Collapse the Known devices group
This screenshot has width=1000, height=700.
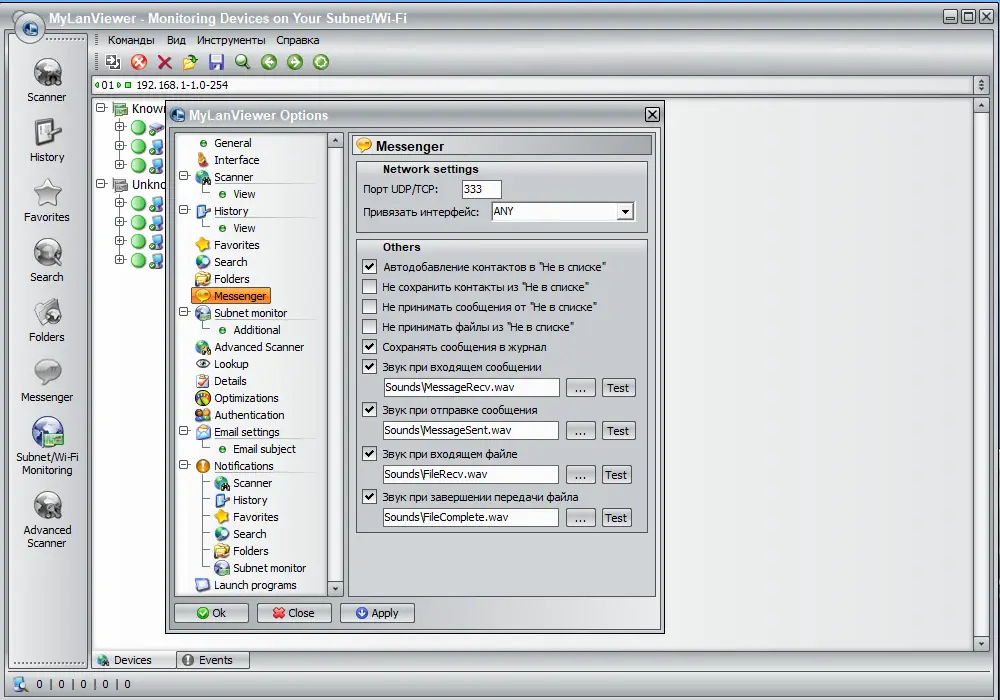pyautogui.click(x=101, y=108)
